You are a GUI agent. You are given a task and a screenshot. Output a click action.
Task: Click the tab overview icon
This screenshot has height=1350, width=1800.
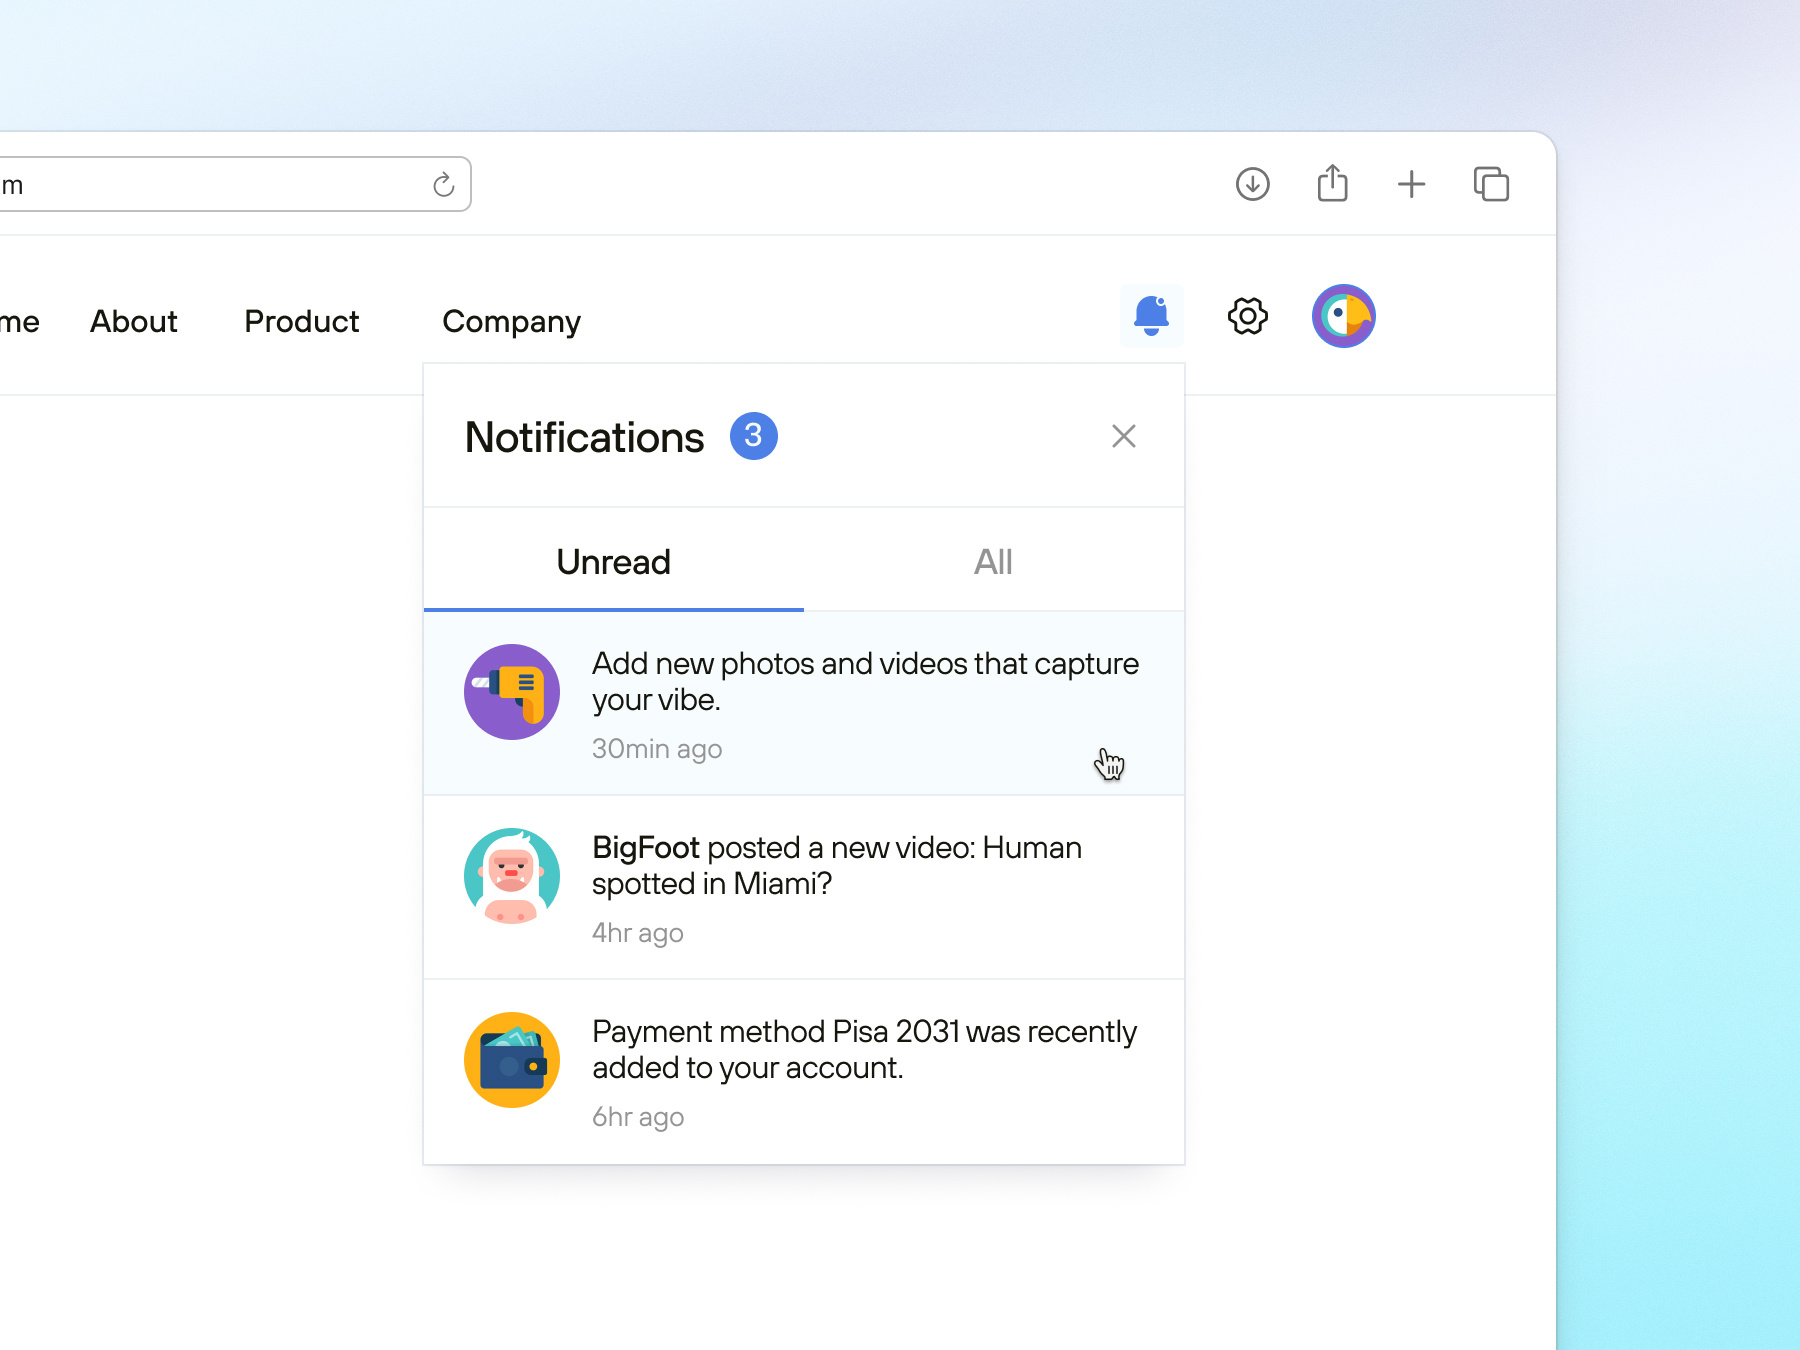point(1491,184)
